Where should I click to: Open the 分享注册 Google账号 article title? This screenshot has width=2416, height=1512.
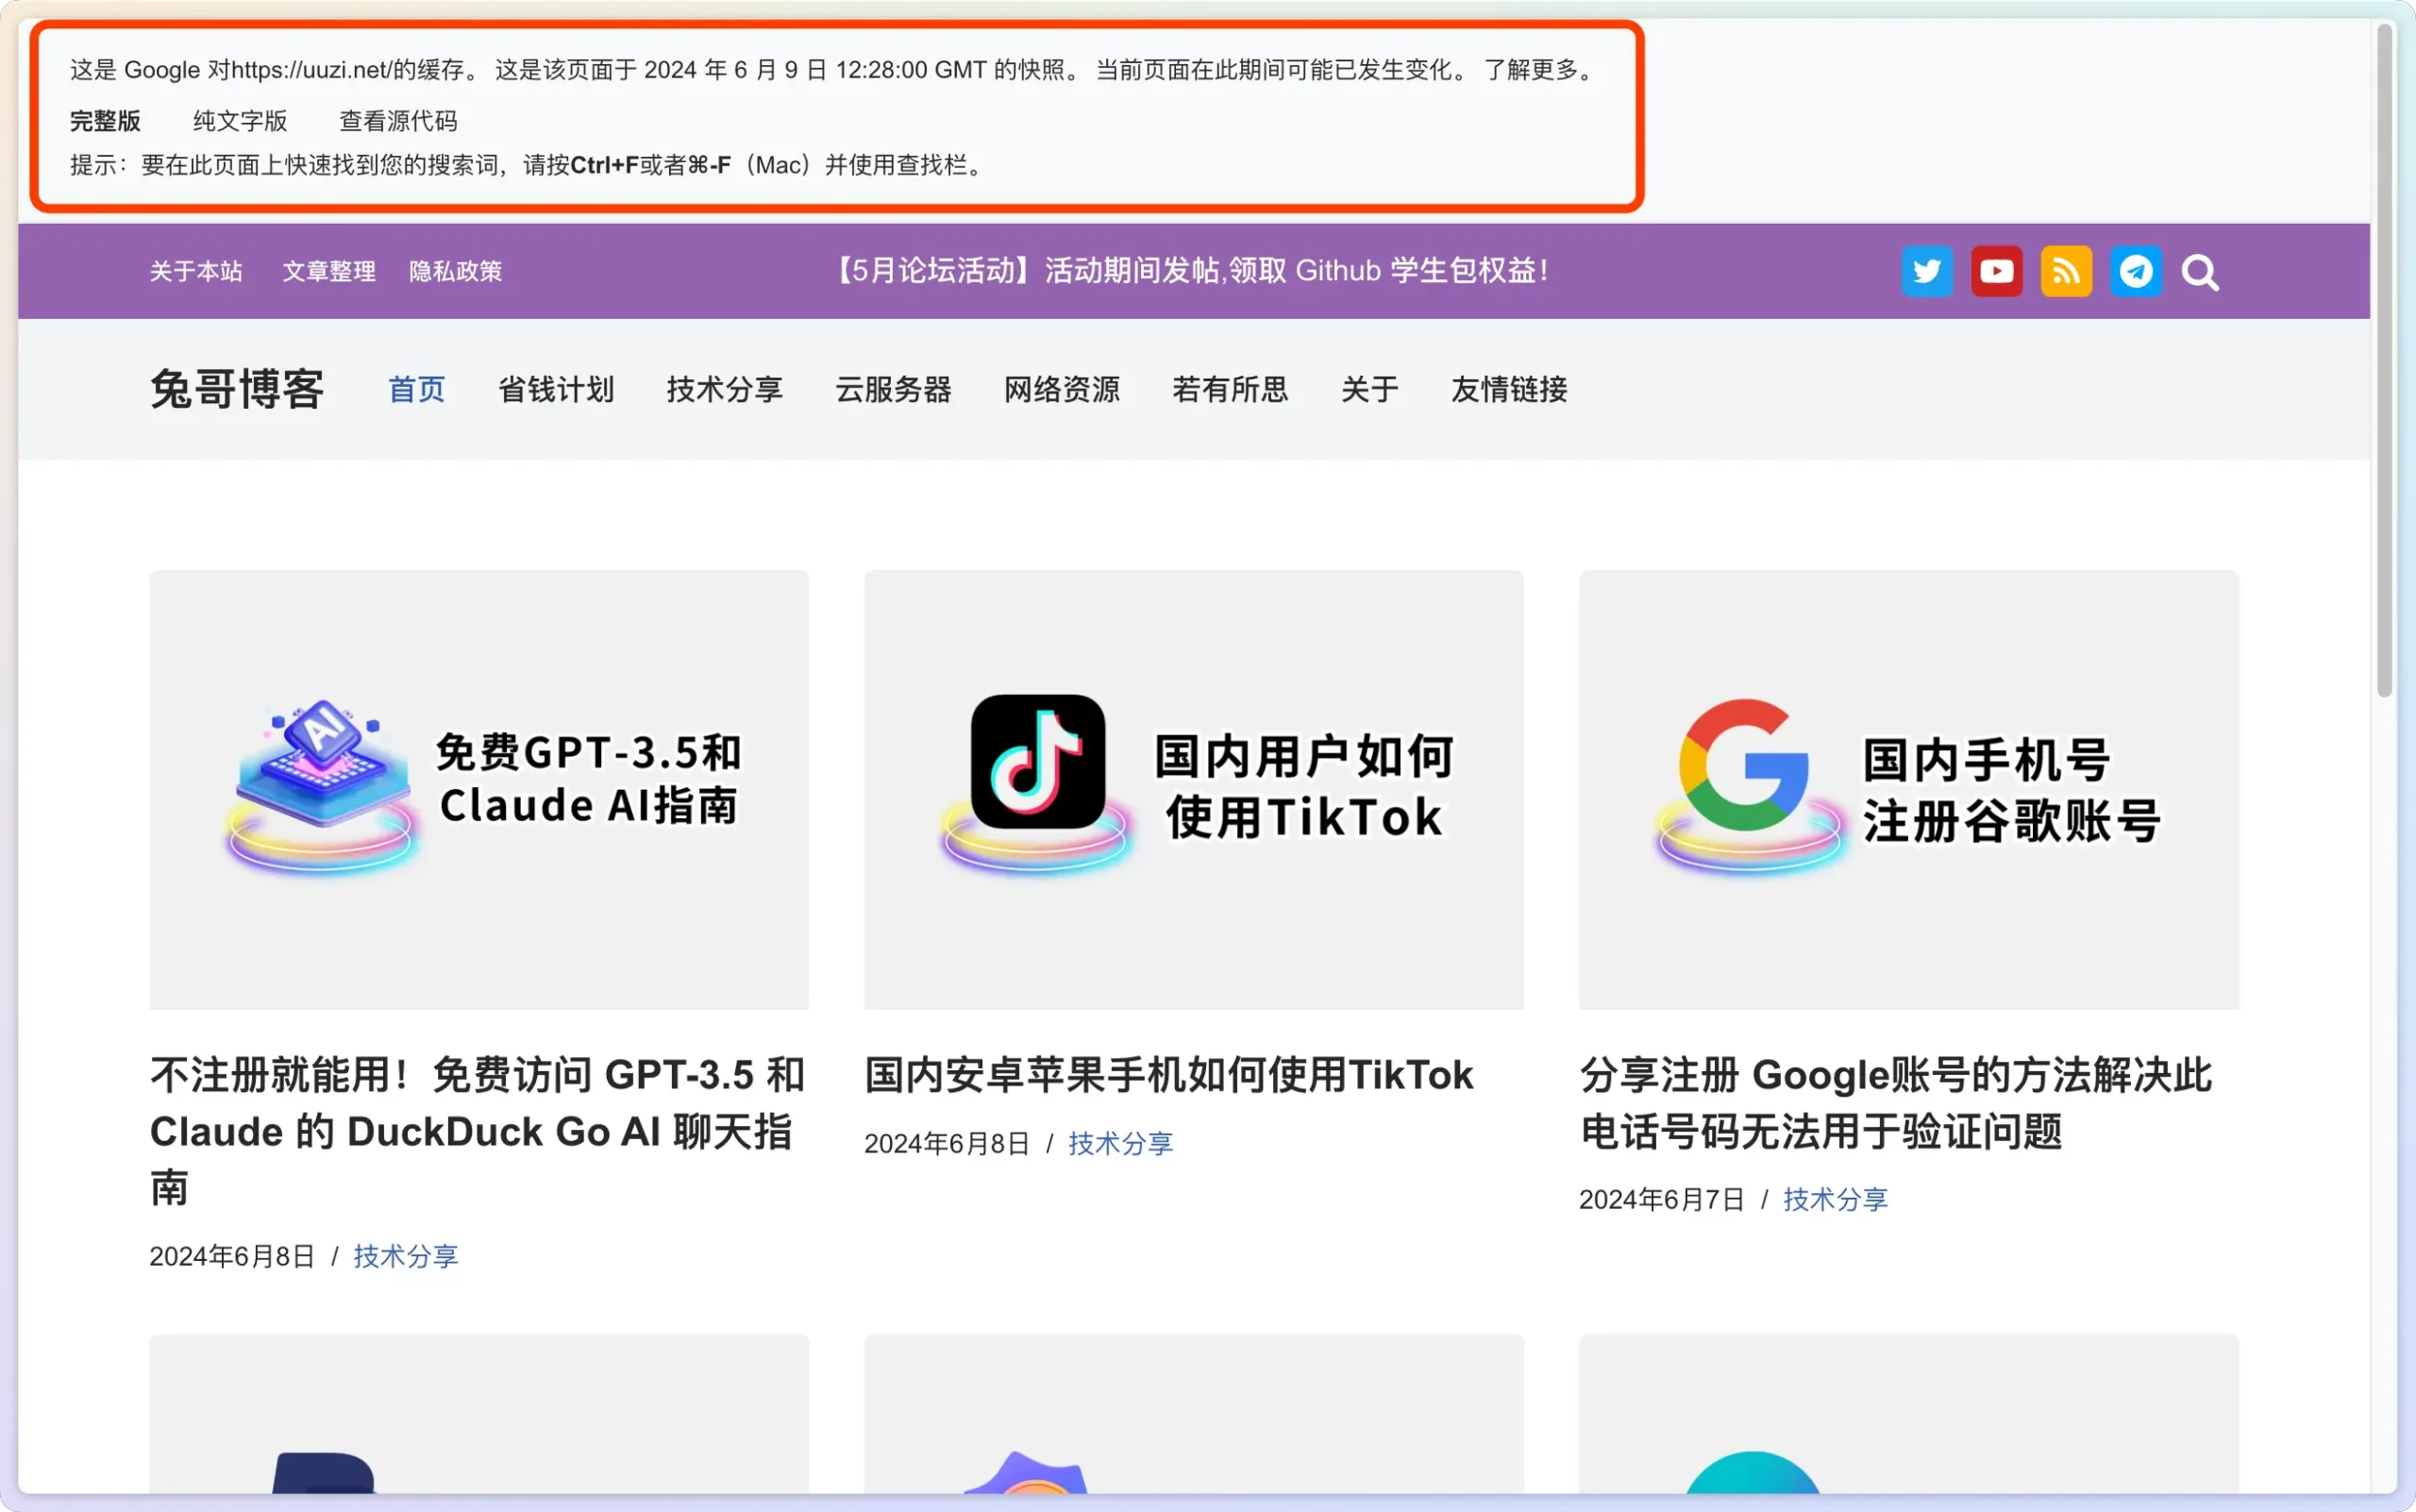1896,1103
